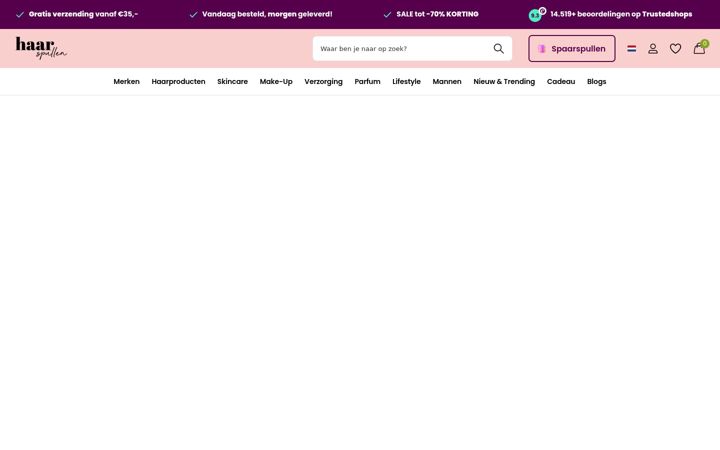Open the Skincare menu
Image resolution: width=720 pixels, height=450 pixels.
[x=232, y=82]
